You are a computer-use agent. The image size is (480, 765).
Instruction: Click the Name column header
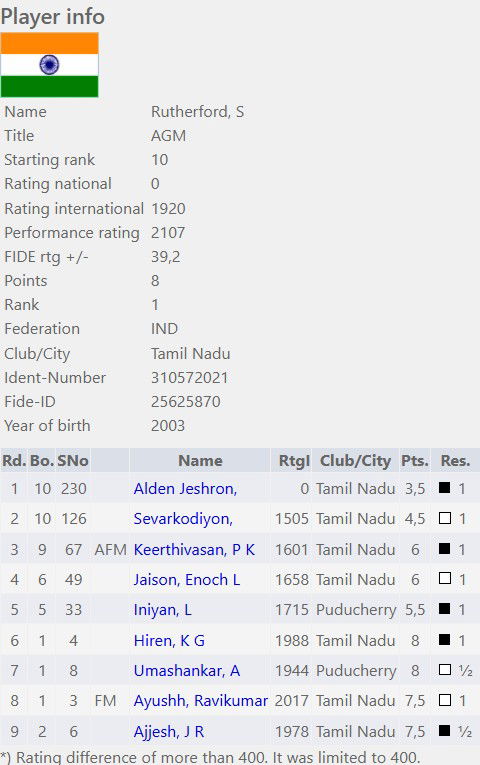pos(200,461)
